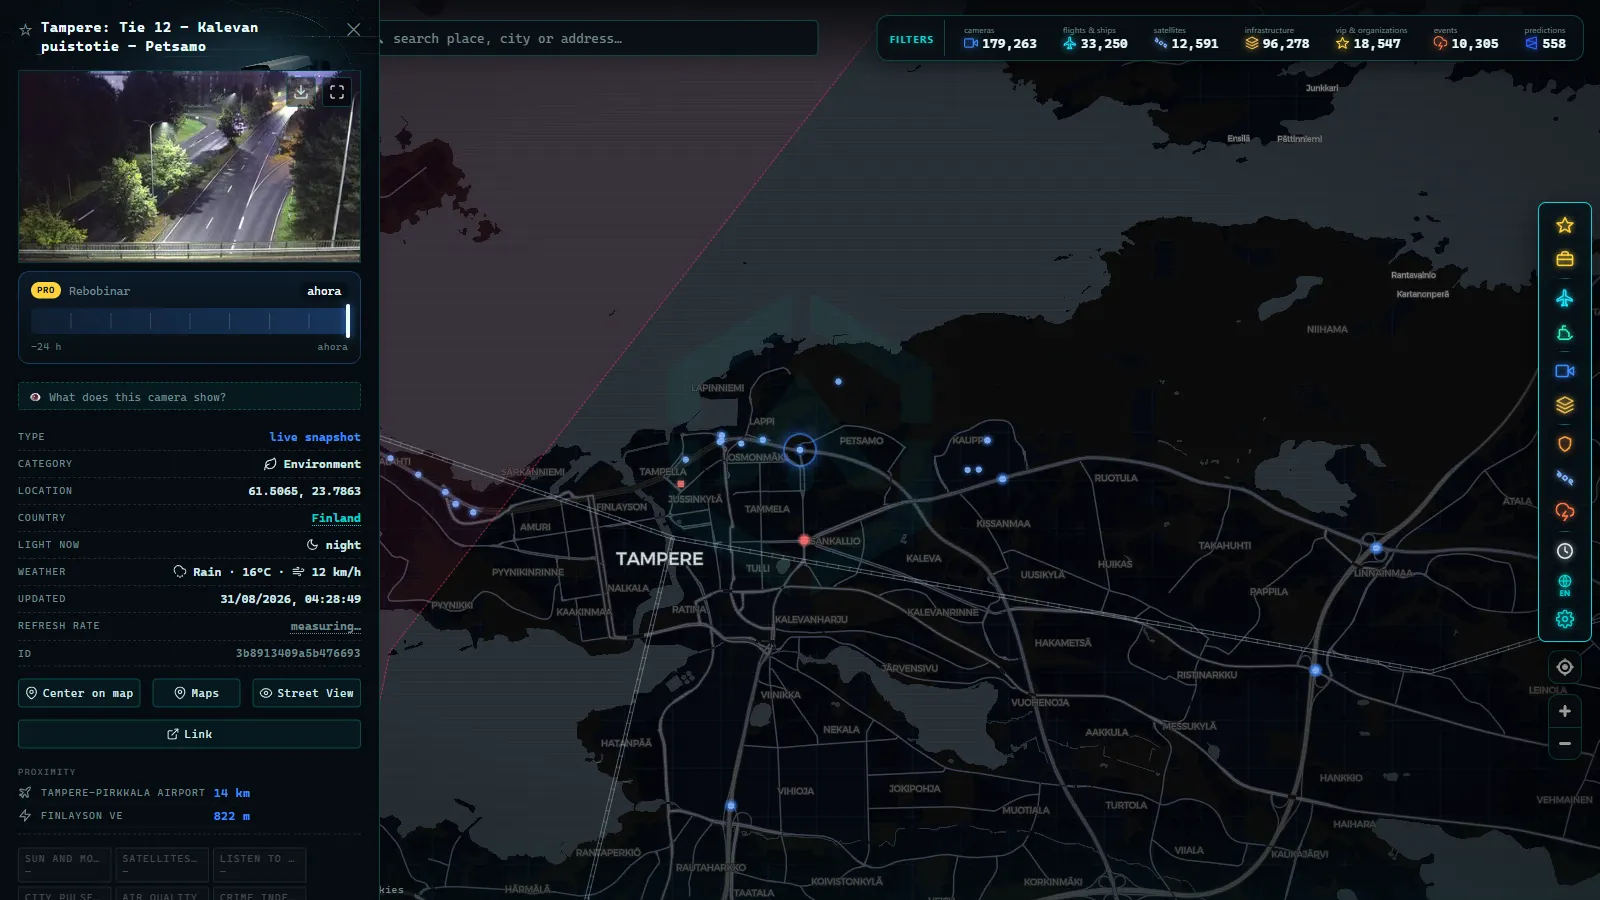The image size is (1600, 900).
Task: Change language with the EN globe icon
Action: pos(1565,585)
